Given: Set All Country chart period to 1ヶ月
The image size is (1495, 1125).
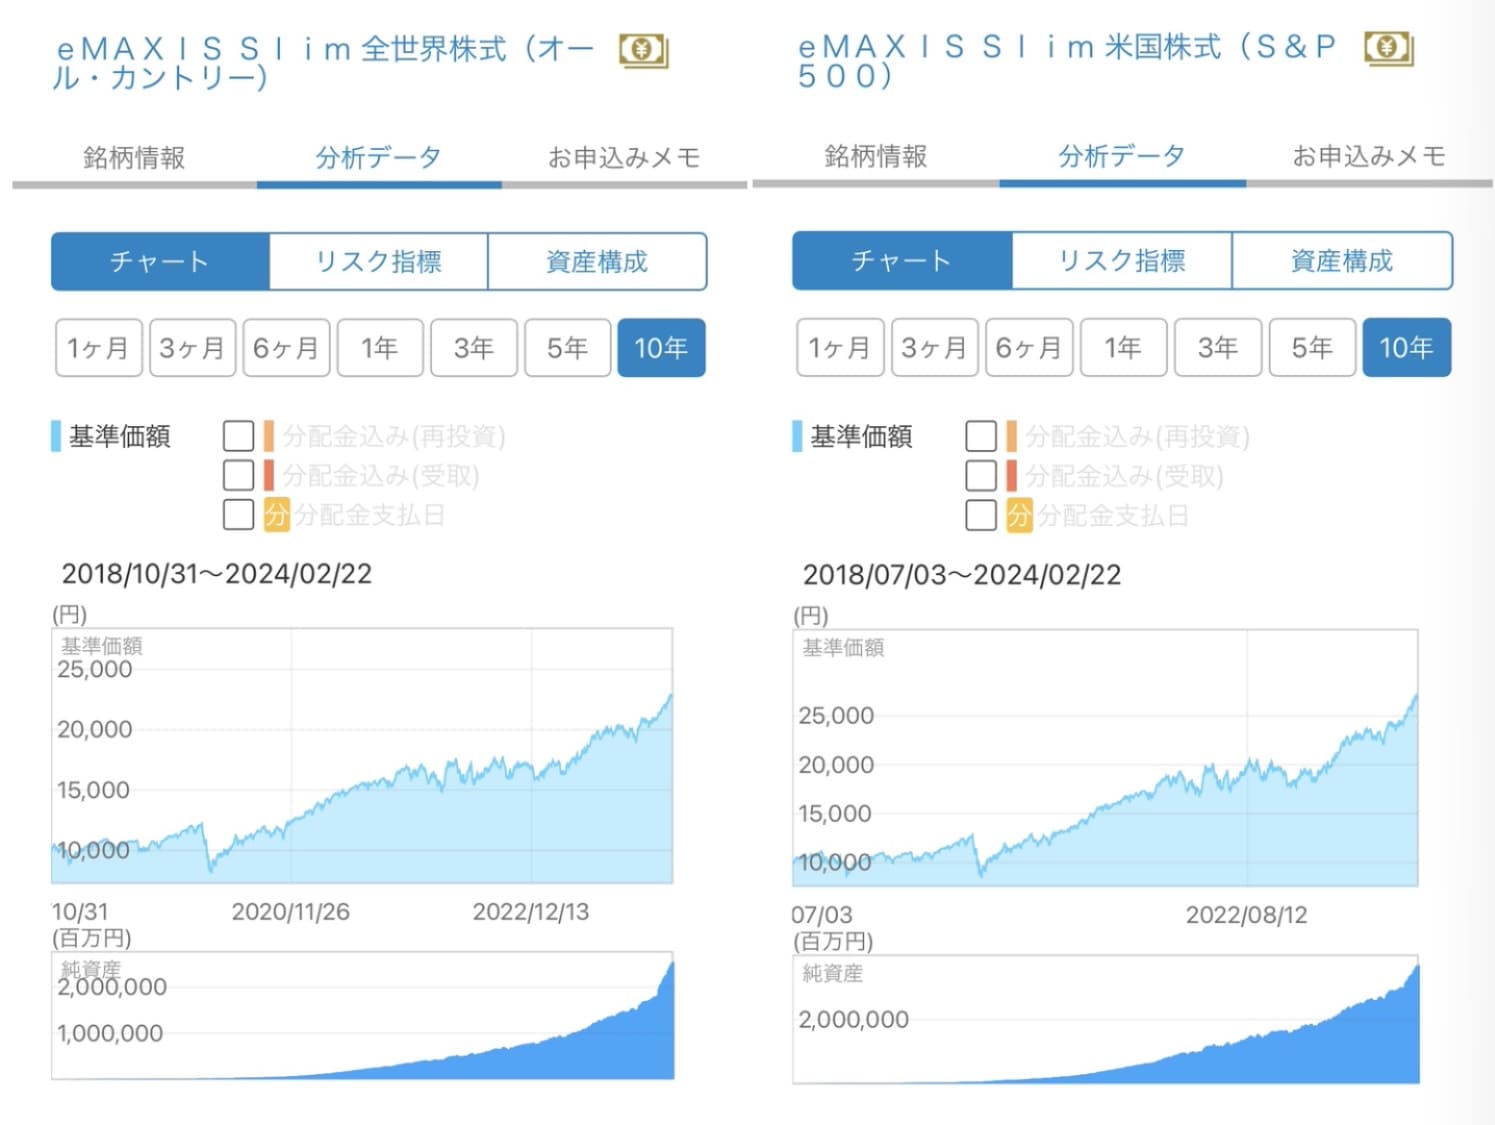Looking at the screenshot, I should click(x=99, y=348).
